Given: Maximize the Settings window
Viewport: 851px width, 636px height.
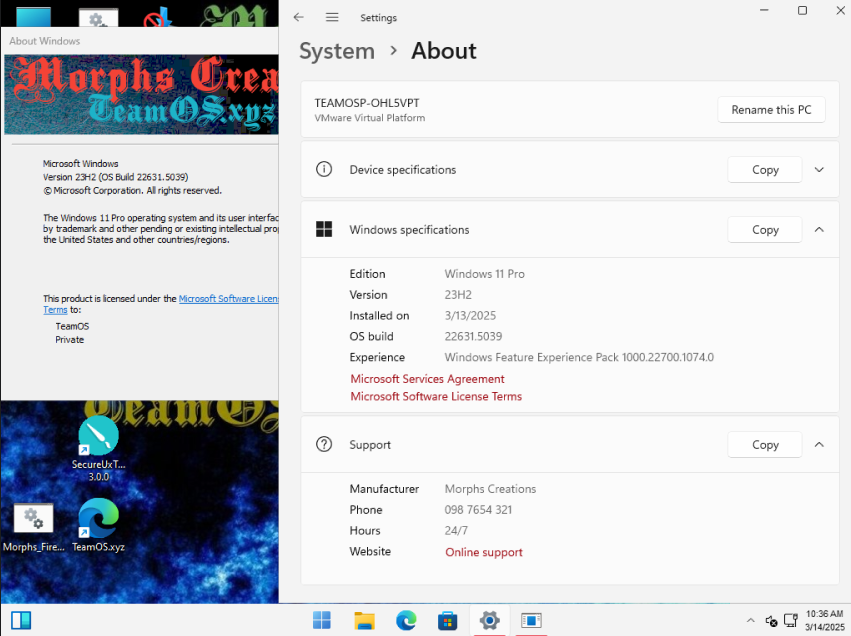Looking at the screenshot, I should click(x=802, y=10).
